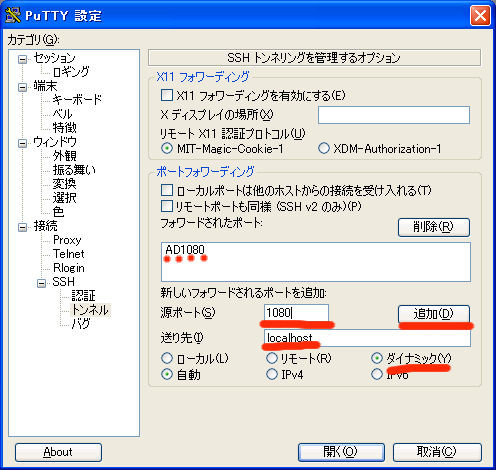Select XDM-Authorization-1 radio button
Screen dimensions: 496x470
(324, 148)
